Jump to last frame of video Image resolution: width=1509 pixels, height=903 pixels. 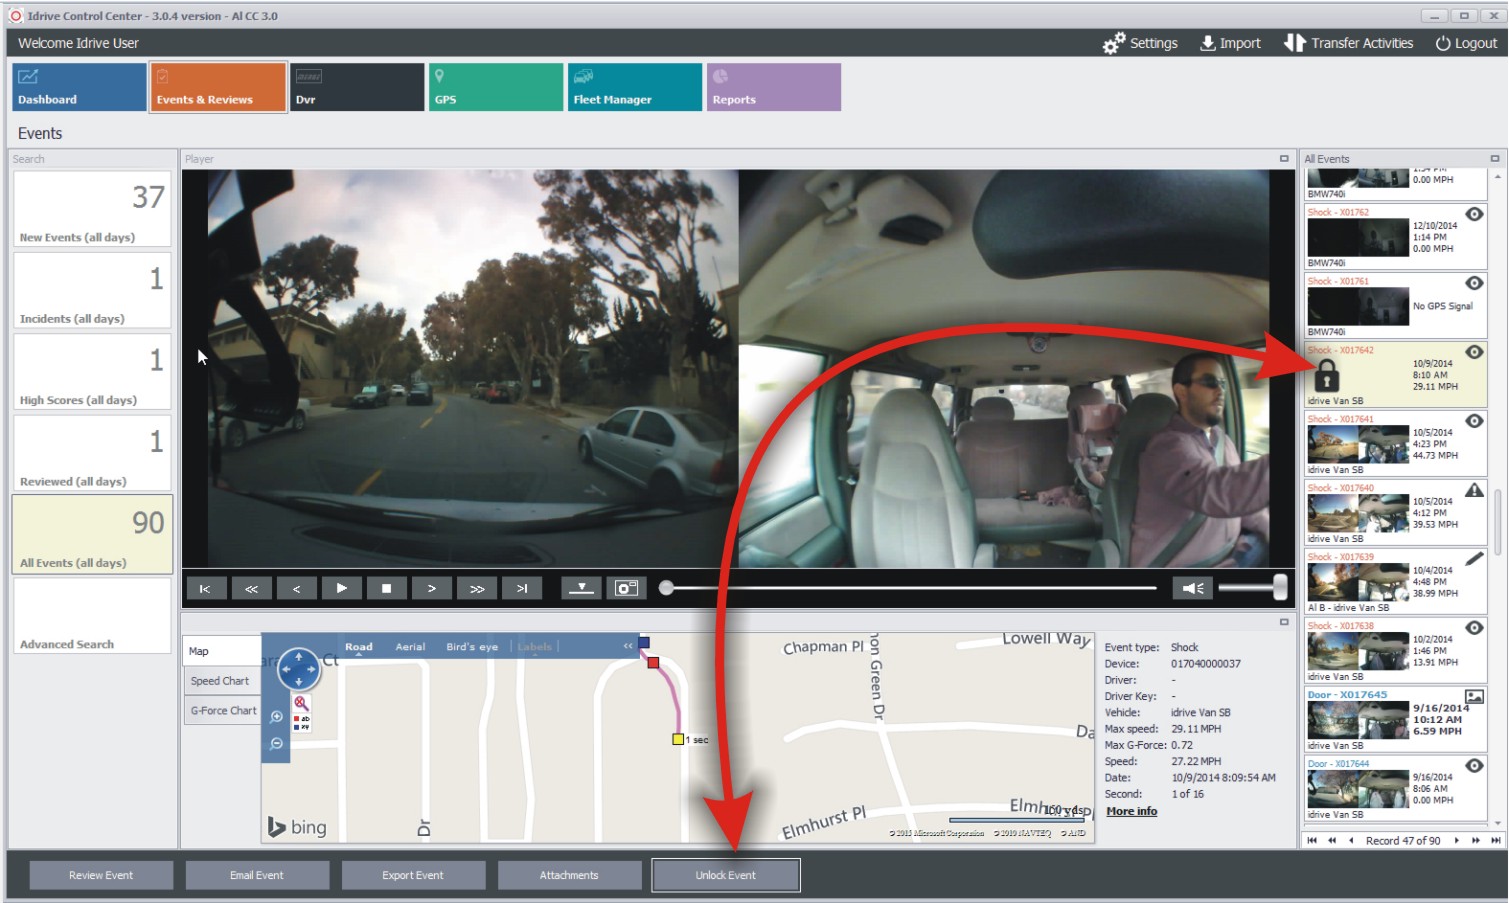click(522, 588)
